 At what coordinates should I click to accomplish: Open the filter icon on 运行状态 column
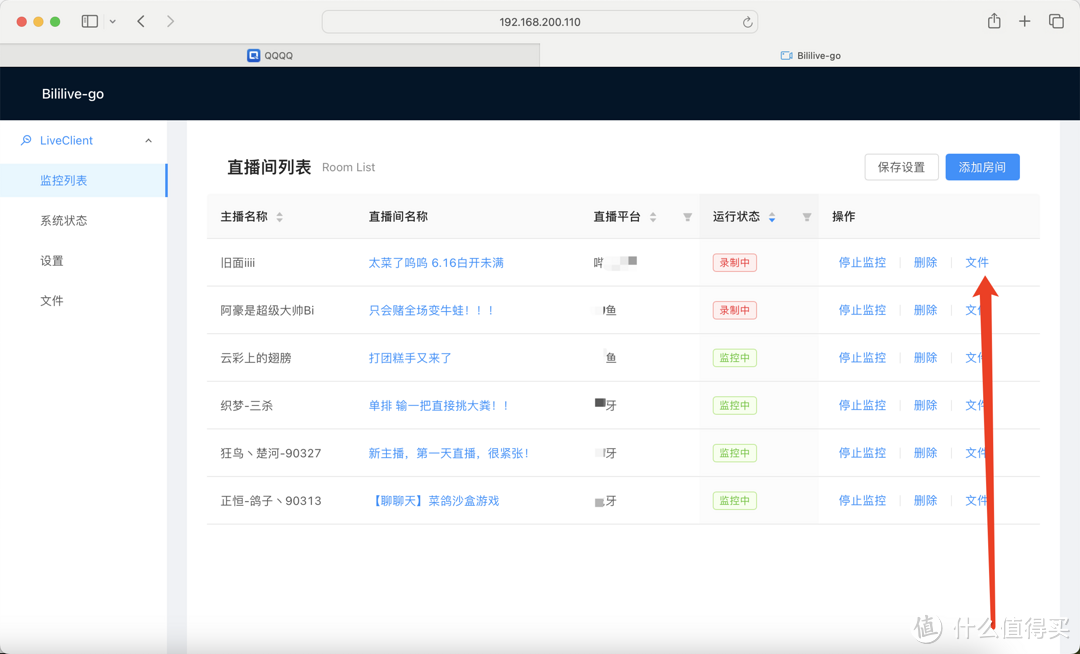tap(806, 216)
